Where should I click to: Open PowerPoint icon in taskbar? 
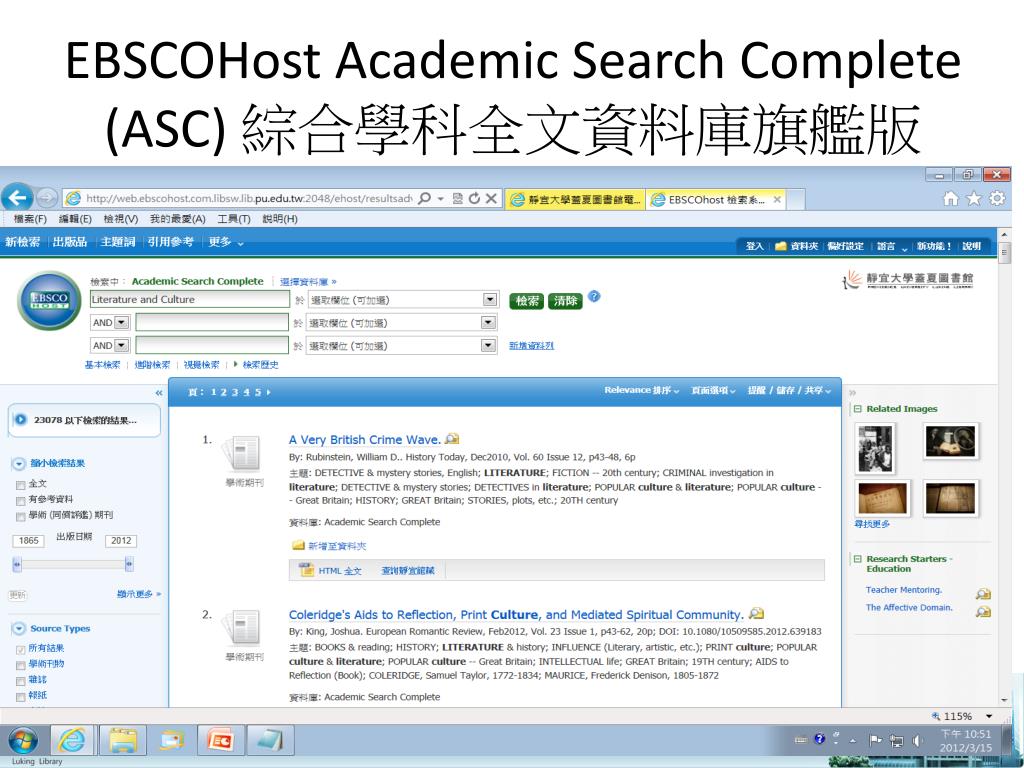[220, 741]
